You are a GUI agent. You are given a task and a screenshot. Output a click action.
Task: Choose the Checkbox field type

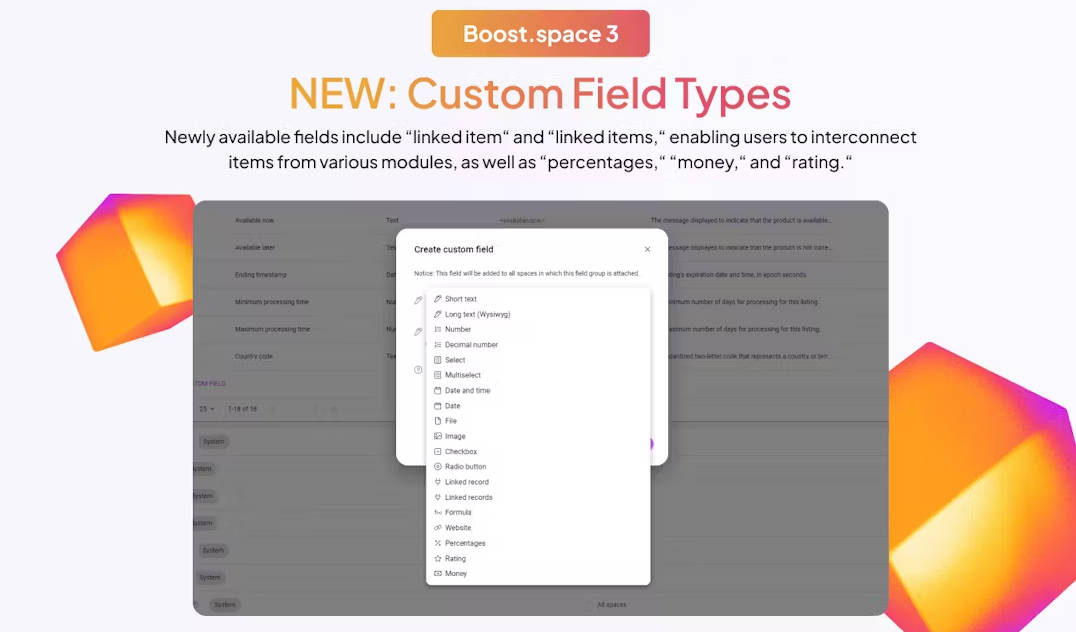461,452
